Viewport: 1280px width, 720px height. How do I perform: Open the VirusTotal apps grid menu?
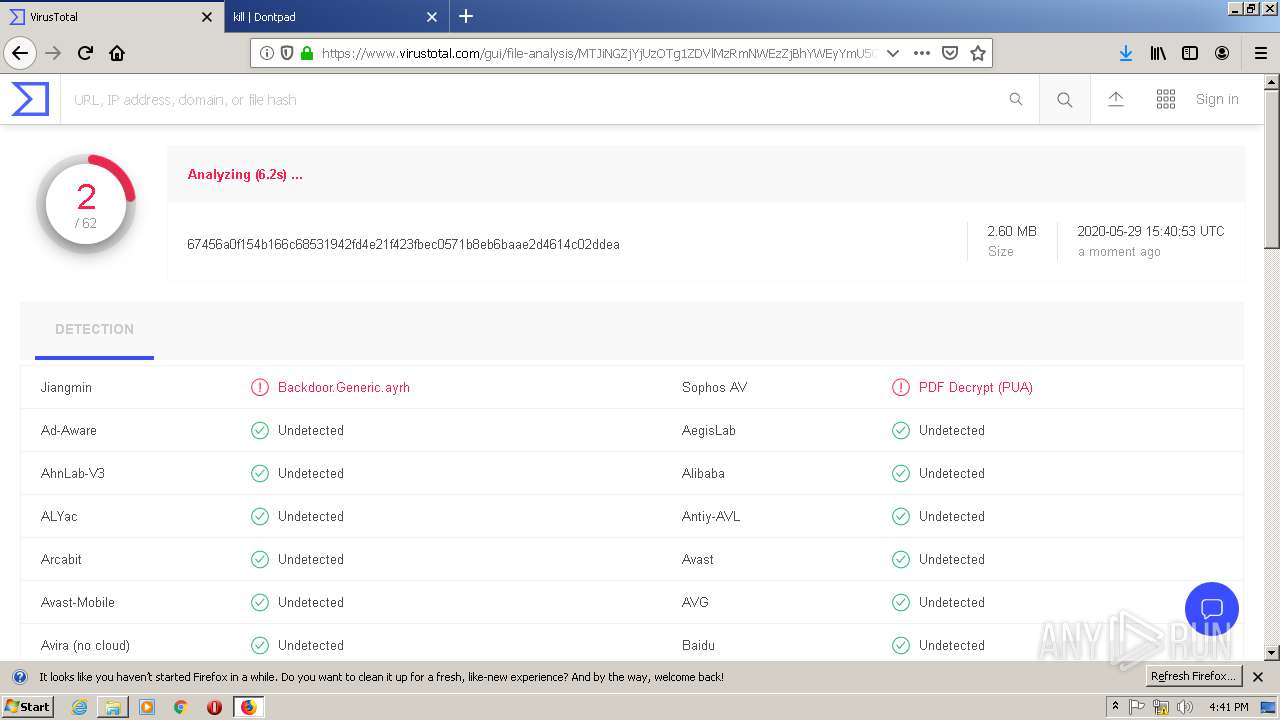click(x=1166, y=99)
